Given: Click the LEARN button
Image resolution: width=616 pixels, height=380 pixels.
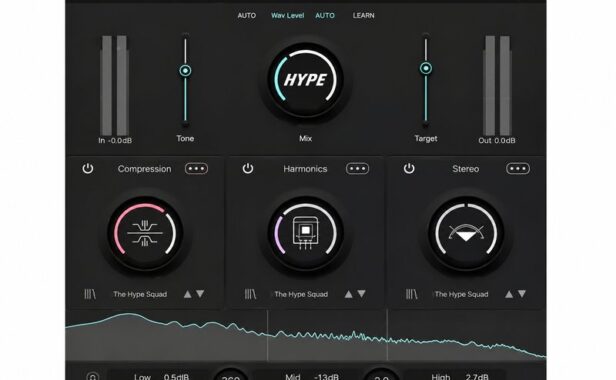Looking at the screenshot, I should click(x=363, y=16).
